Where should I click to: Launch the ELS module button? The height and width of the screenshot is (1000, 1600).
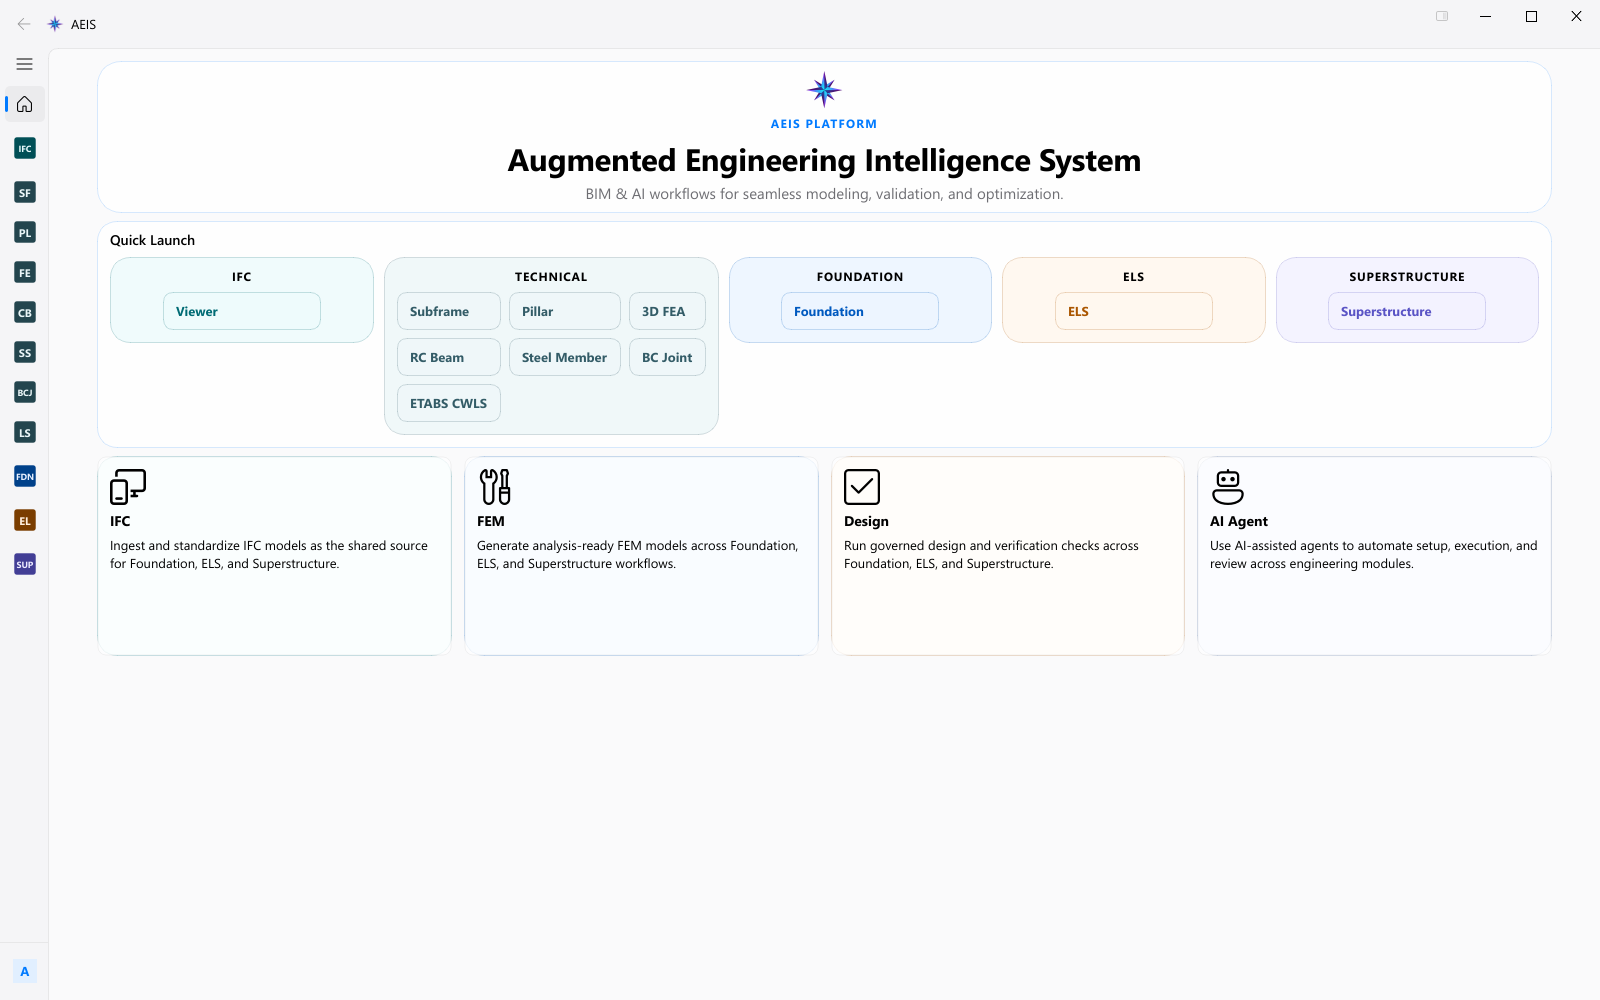(1134, 311)
